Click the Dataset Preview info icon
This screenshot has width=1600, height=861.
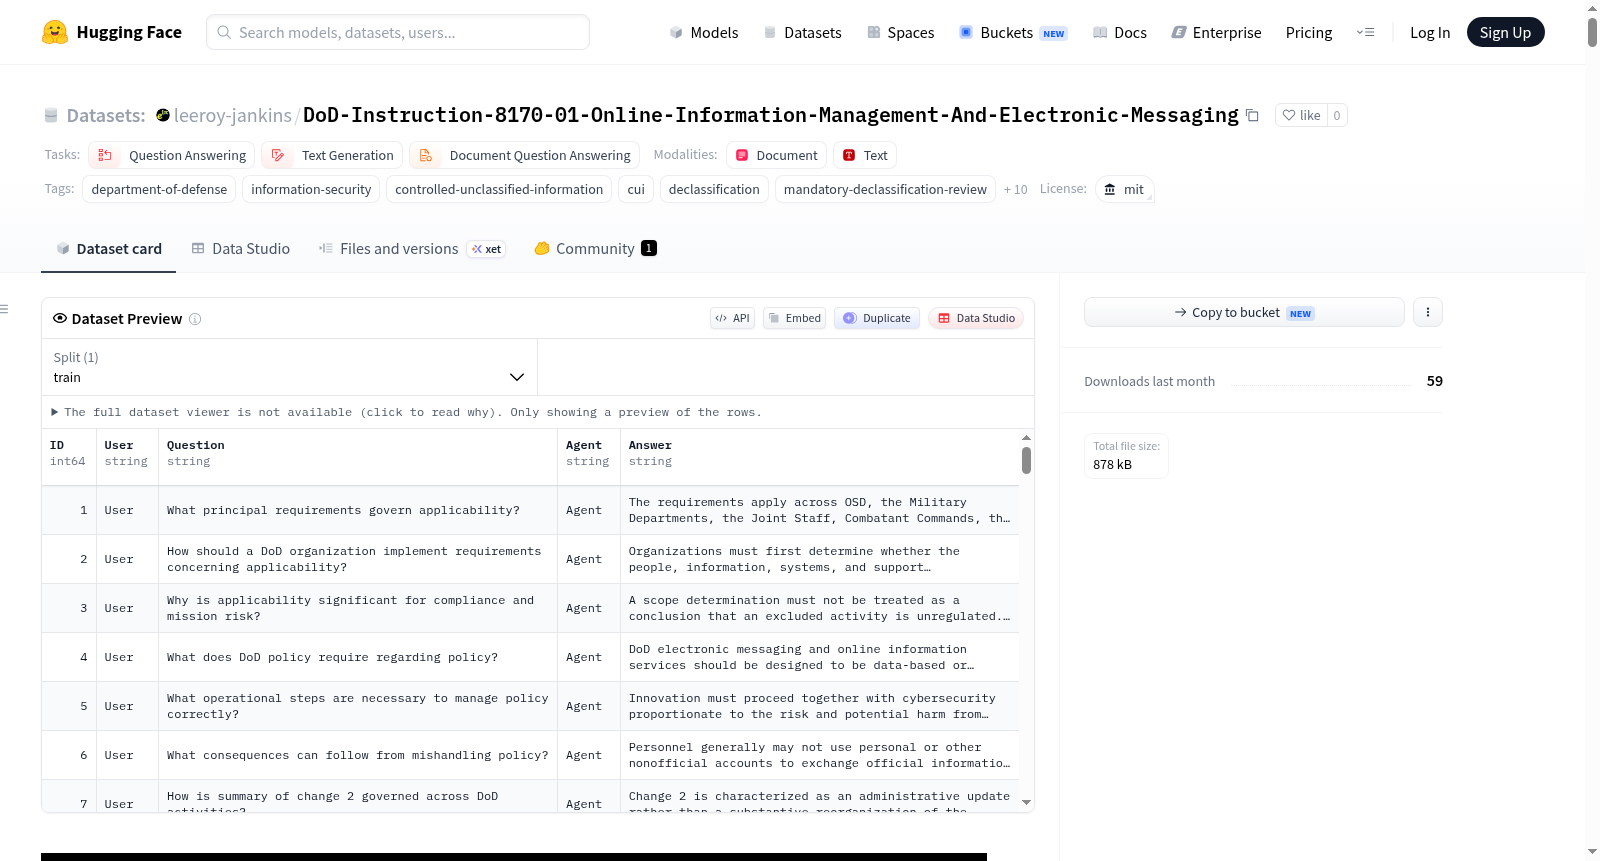tap(195, 319)
